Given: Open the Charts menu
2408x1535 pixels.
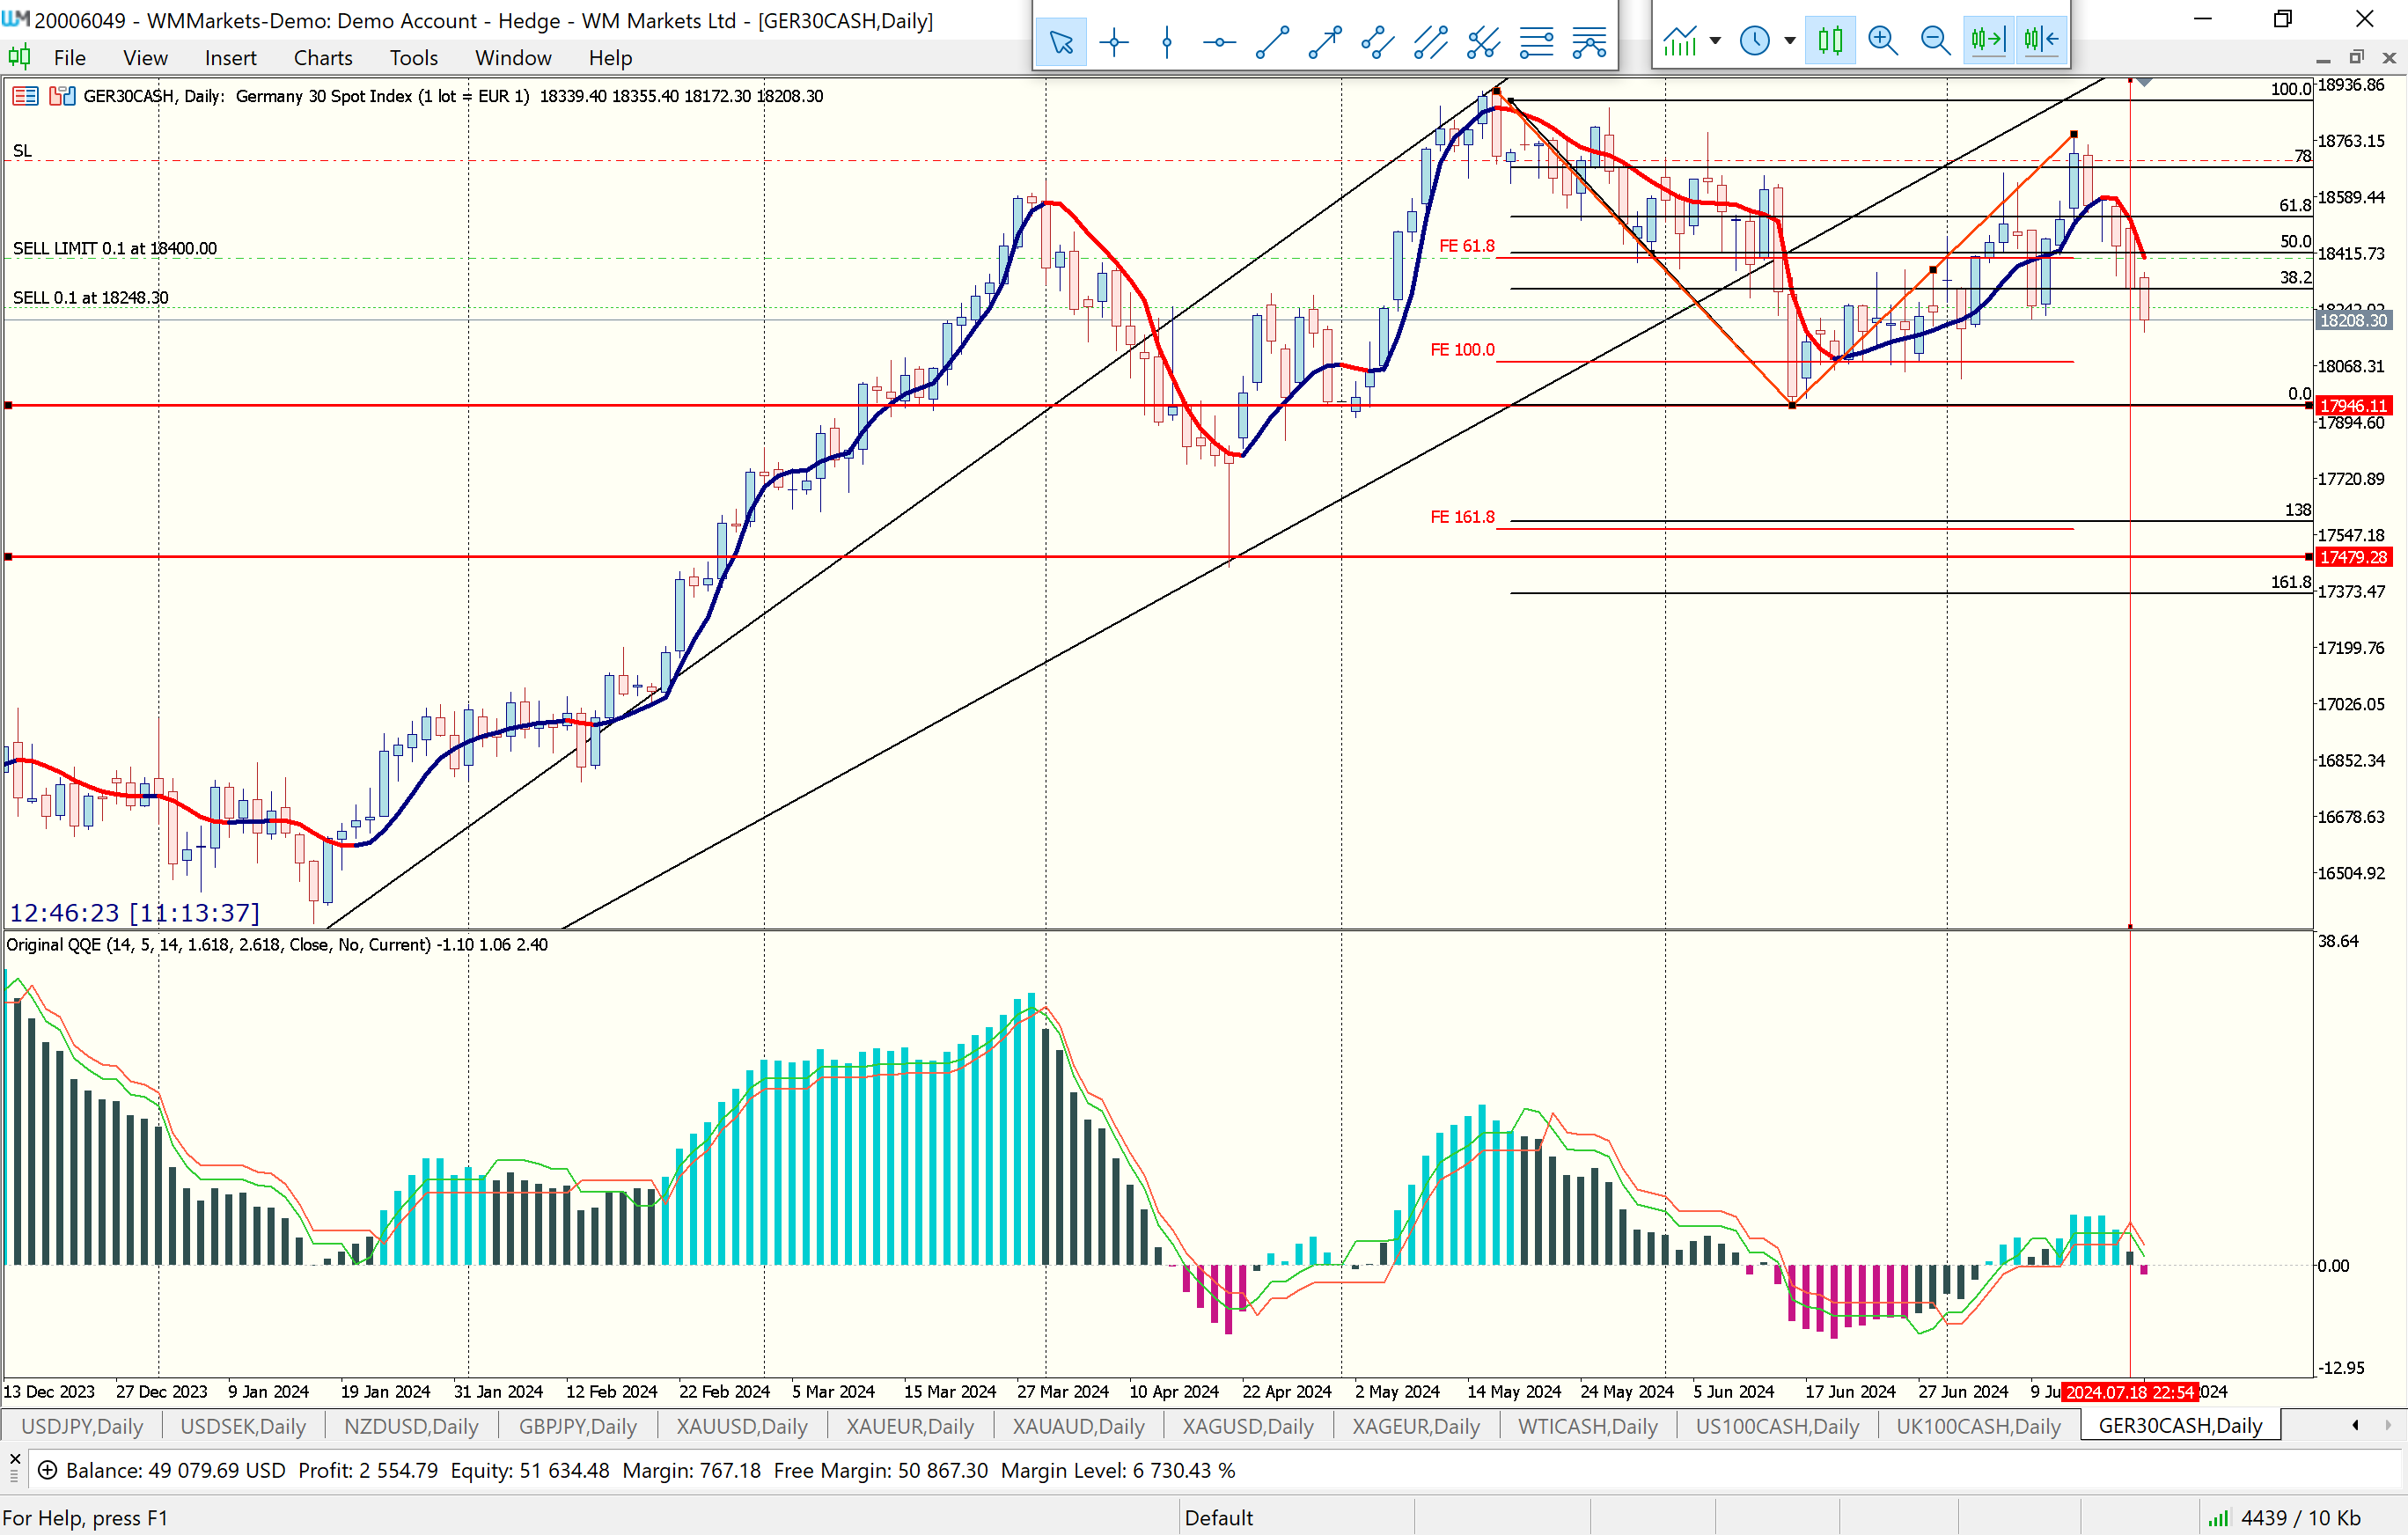Looking at the screenshot, I should click(x=322, y=58).
